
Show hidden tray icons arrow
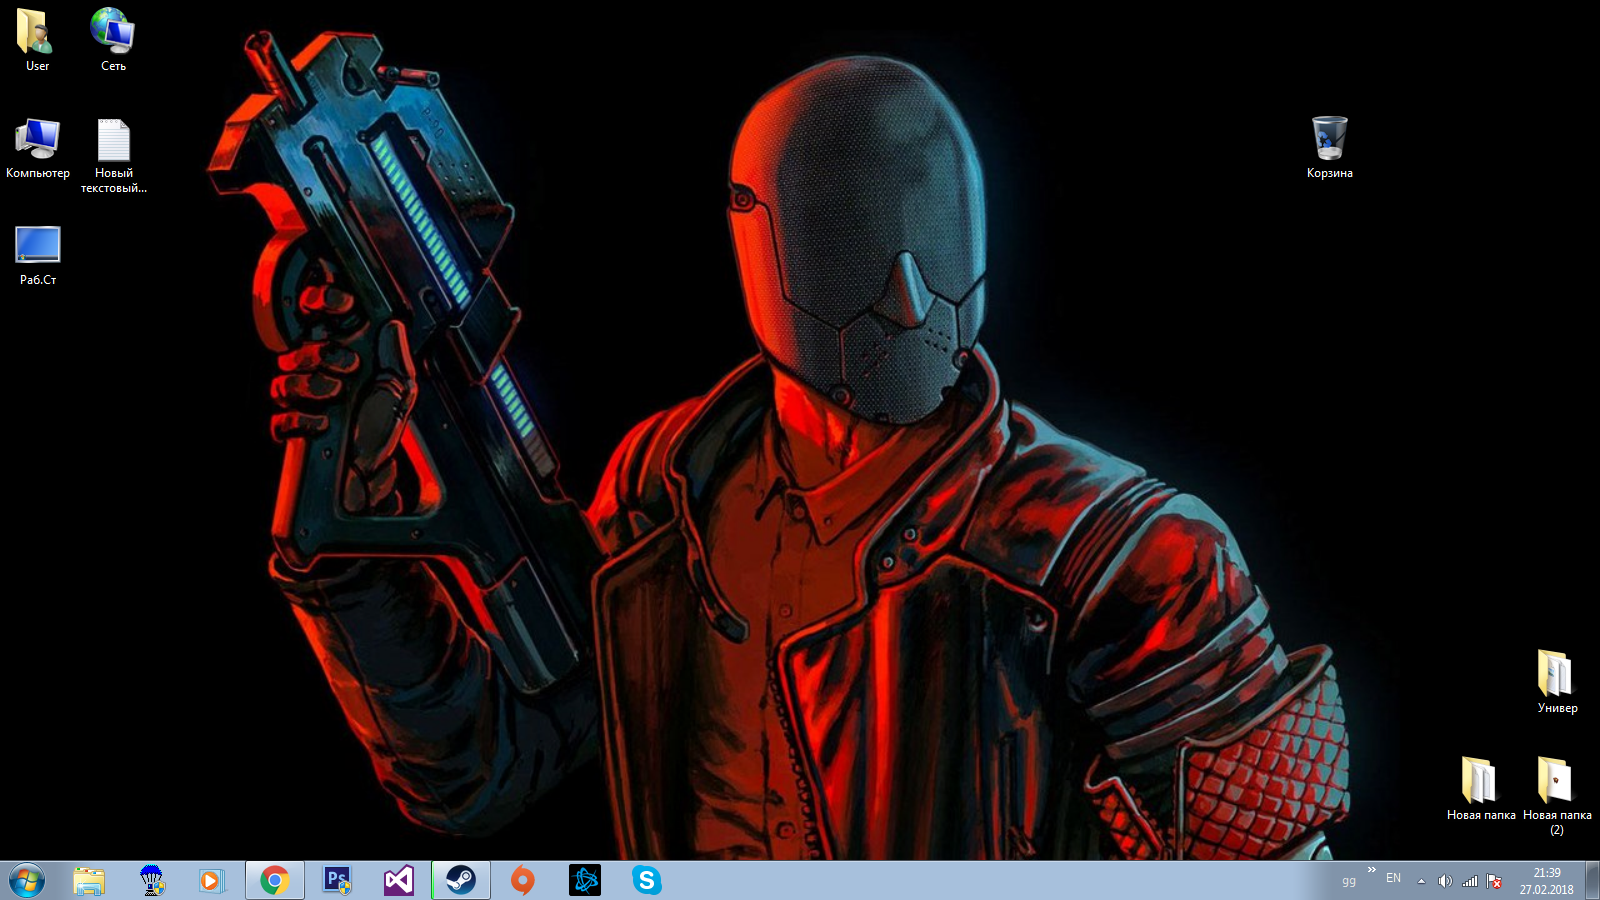pos(1421,881)
